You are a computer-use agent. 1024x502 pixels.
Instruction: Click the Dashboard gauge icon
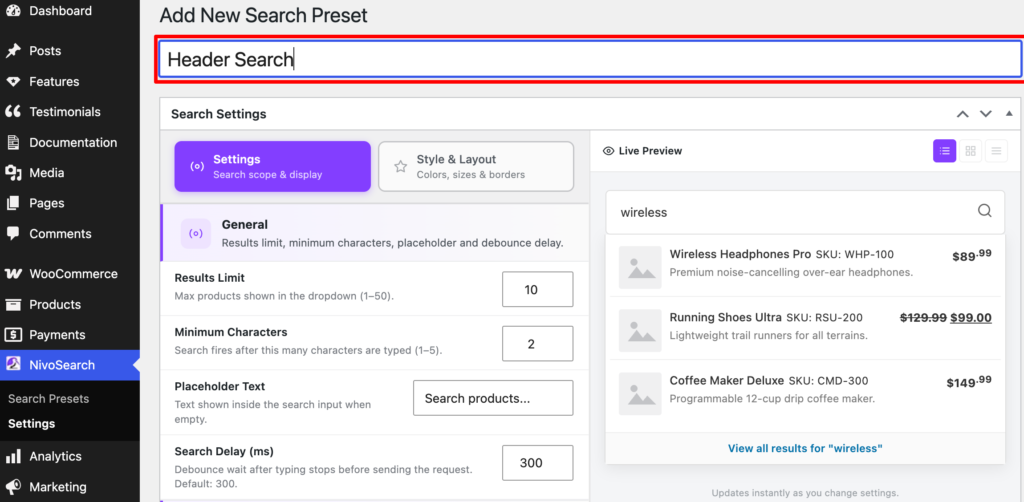(x=13, y=11)
